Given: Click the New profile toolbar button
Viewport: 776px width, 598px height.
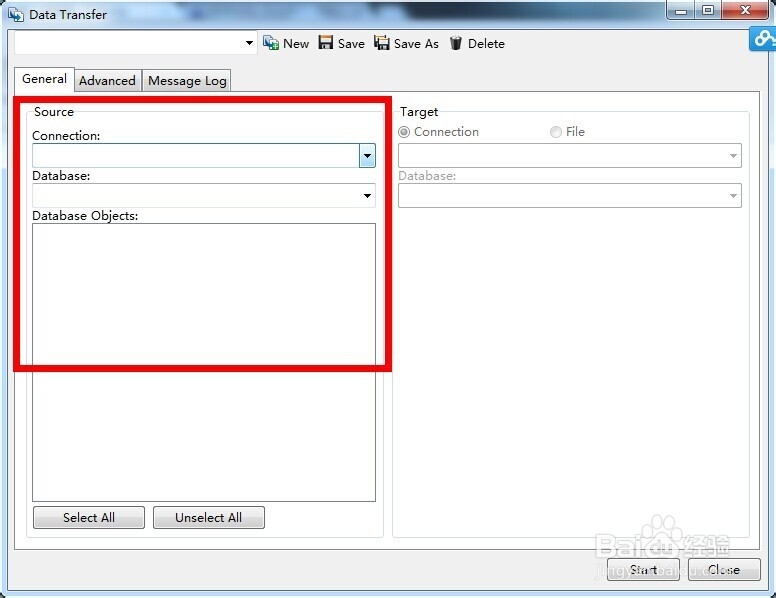Looking at the screenshot, I should click(286, 44).
